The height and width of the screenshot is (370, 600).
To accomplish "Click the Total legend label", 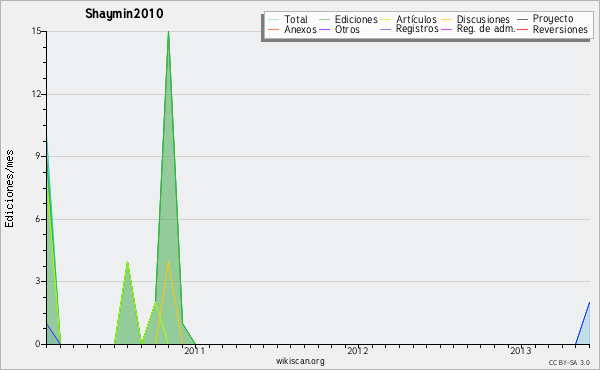I will [296, 19].
